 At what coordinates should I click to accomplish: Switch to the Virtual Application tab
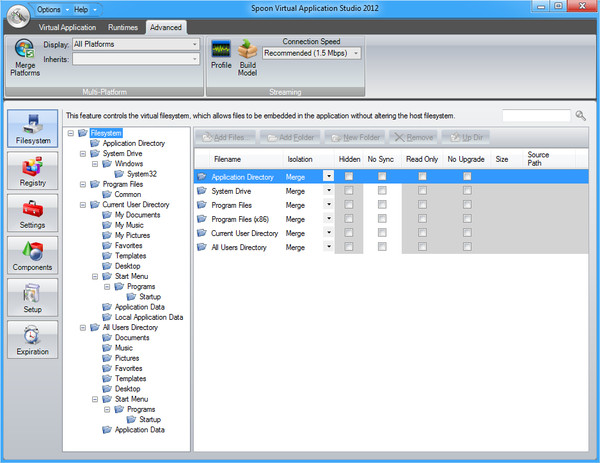coord(67,27)
